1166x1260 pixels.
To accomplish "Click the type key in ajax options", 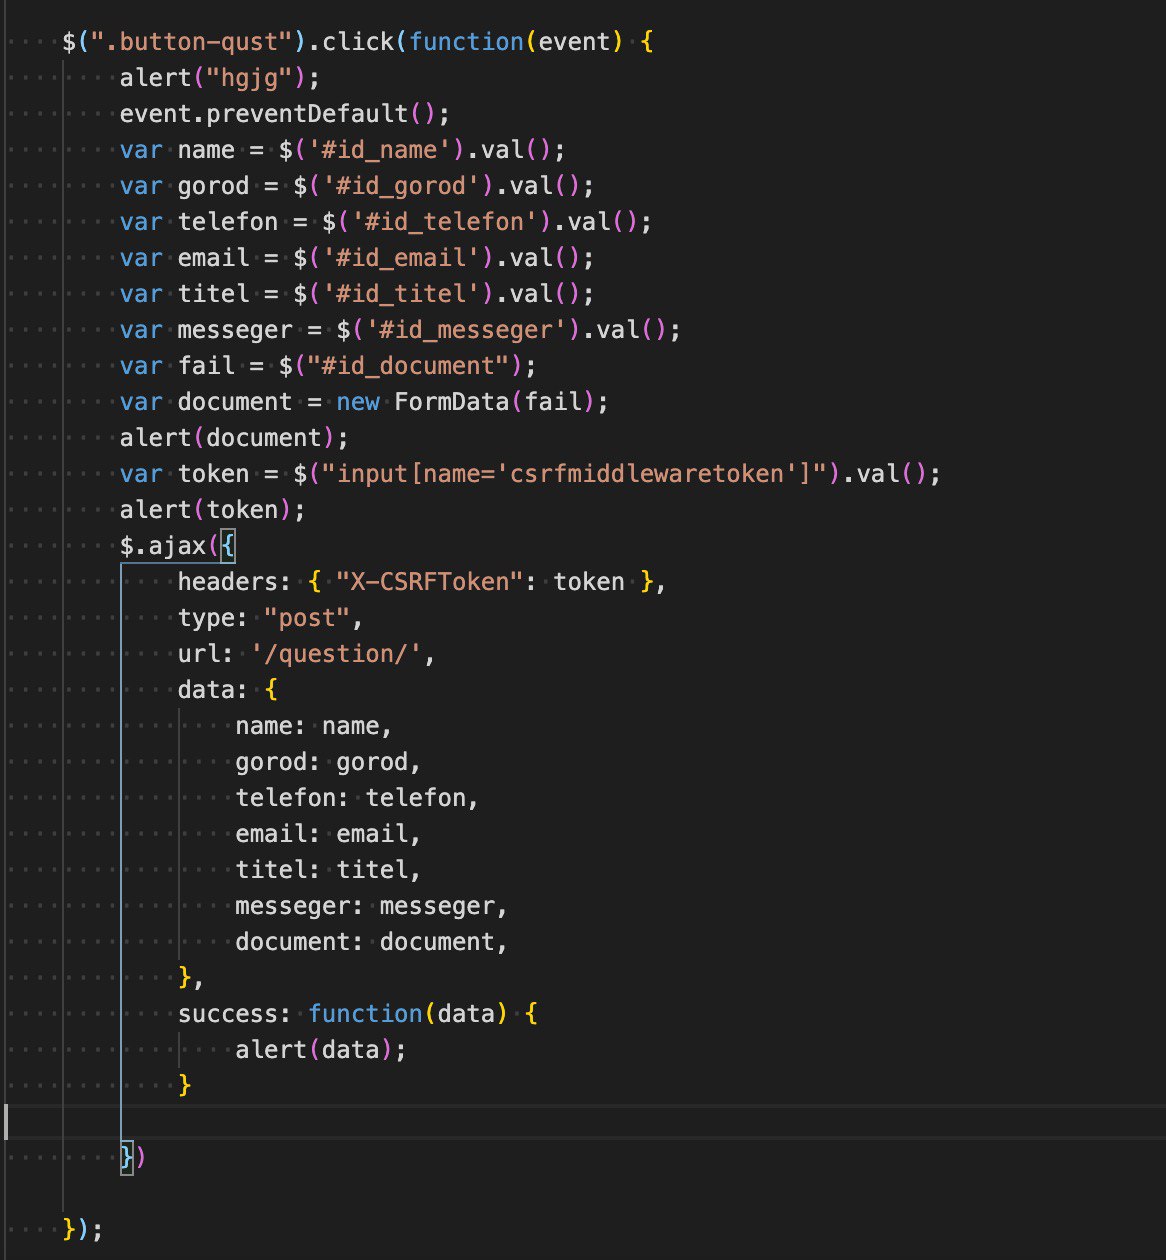I will (206, 618).
